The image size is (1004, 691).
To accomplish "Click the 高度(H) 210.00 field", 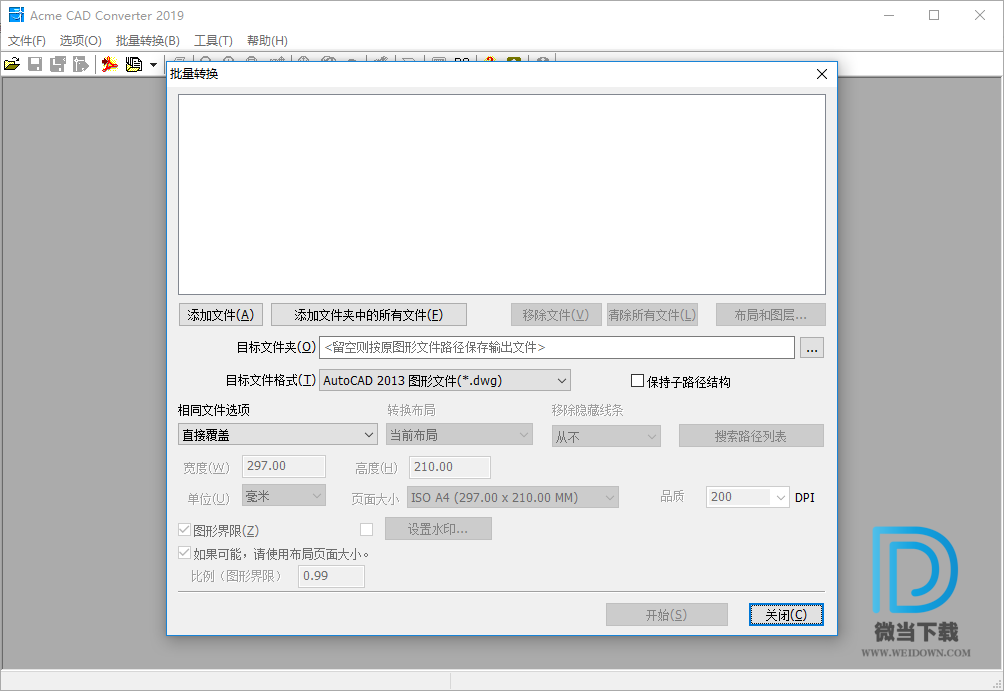I will [449, 467].
